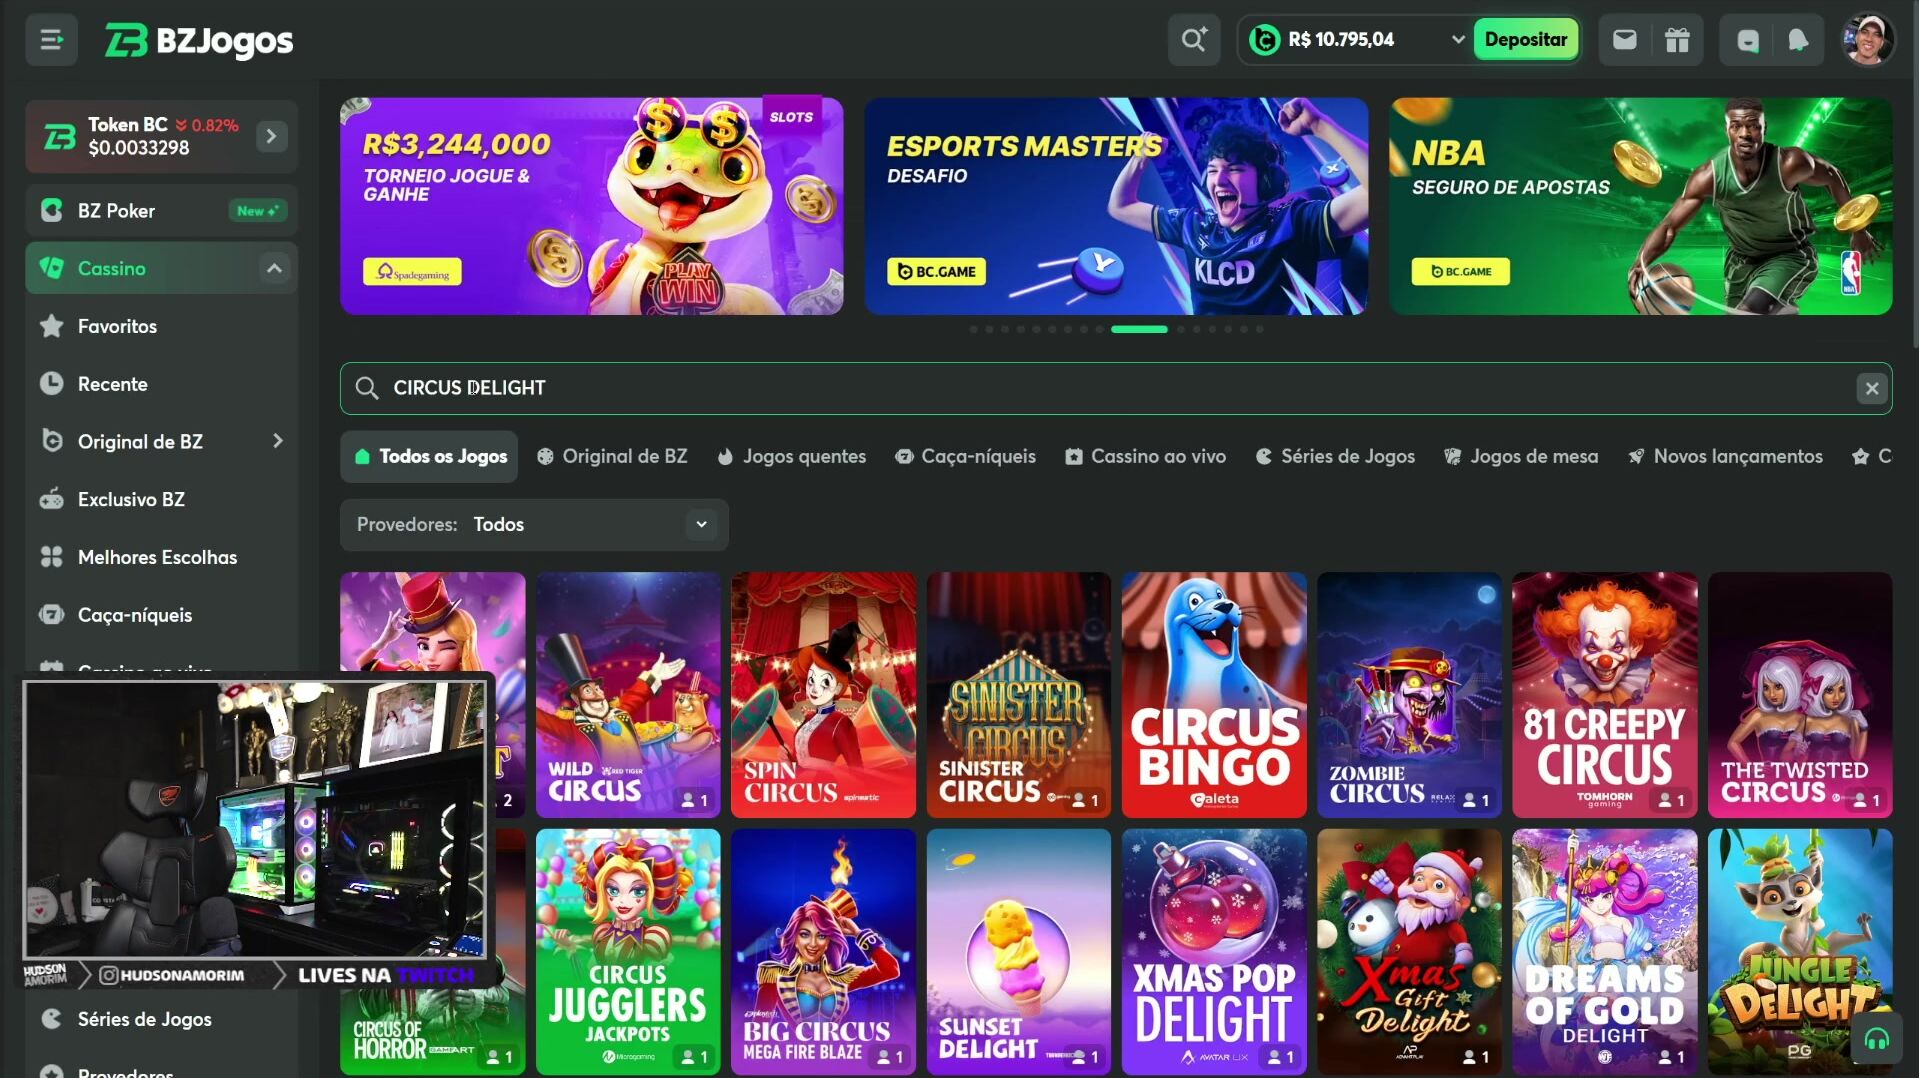
Task: Open the Jungle Delight game
Action: pyautogui.click(x=1800, y=951)
